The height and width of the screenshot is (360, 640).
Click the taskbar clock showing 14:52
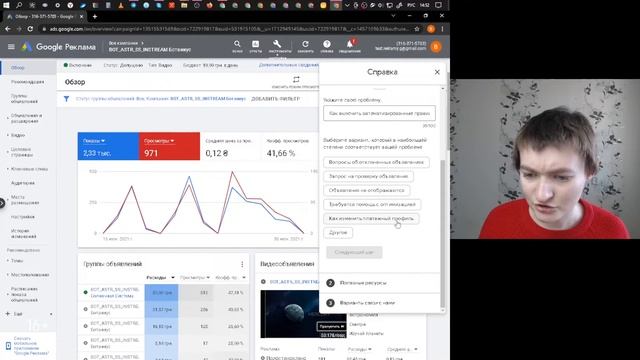coord(424,5)
